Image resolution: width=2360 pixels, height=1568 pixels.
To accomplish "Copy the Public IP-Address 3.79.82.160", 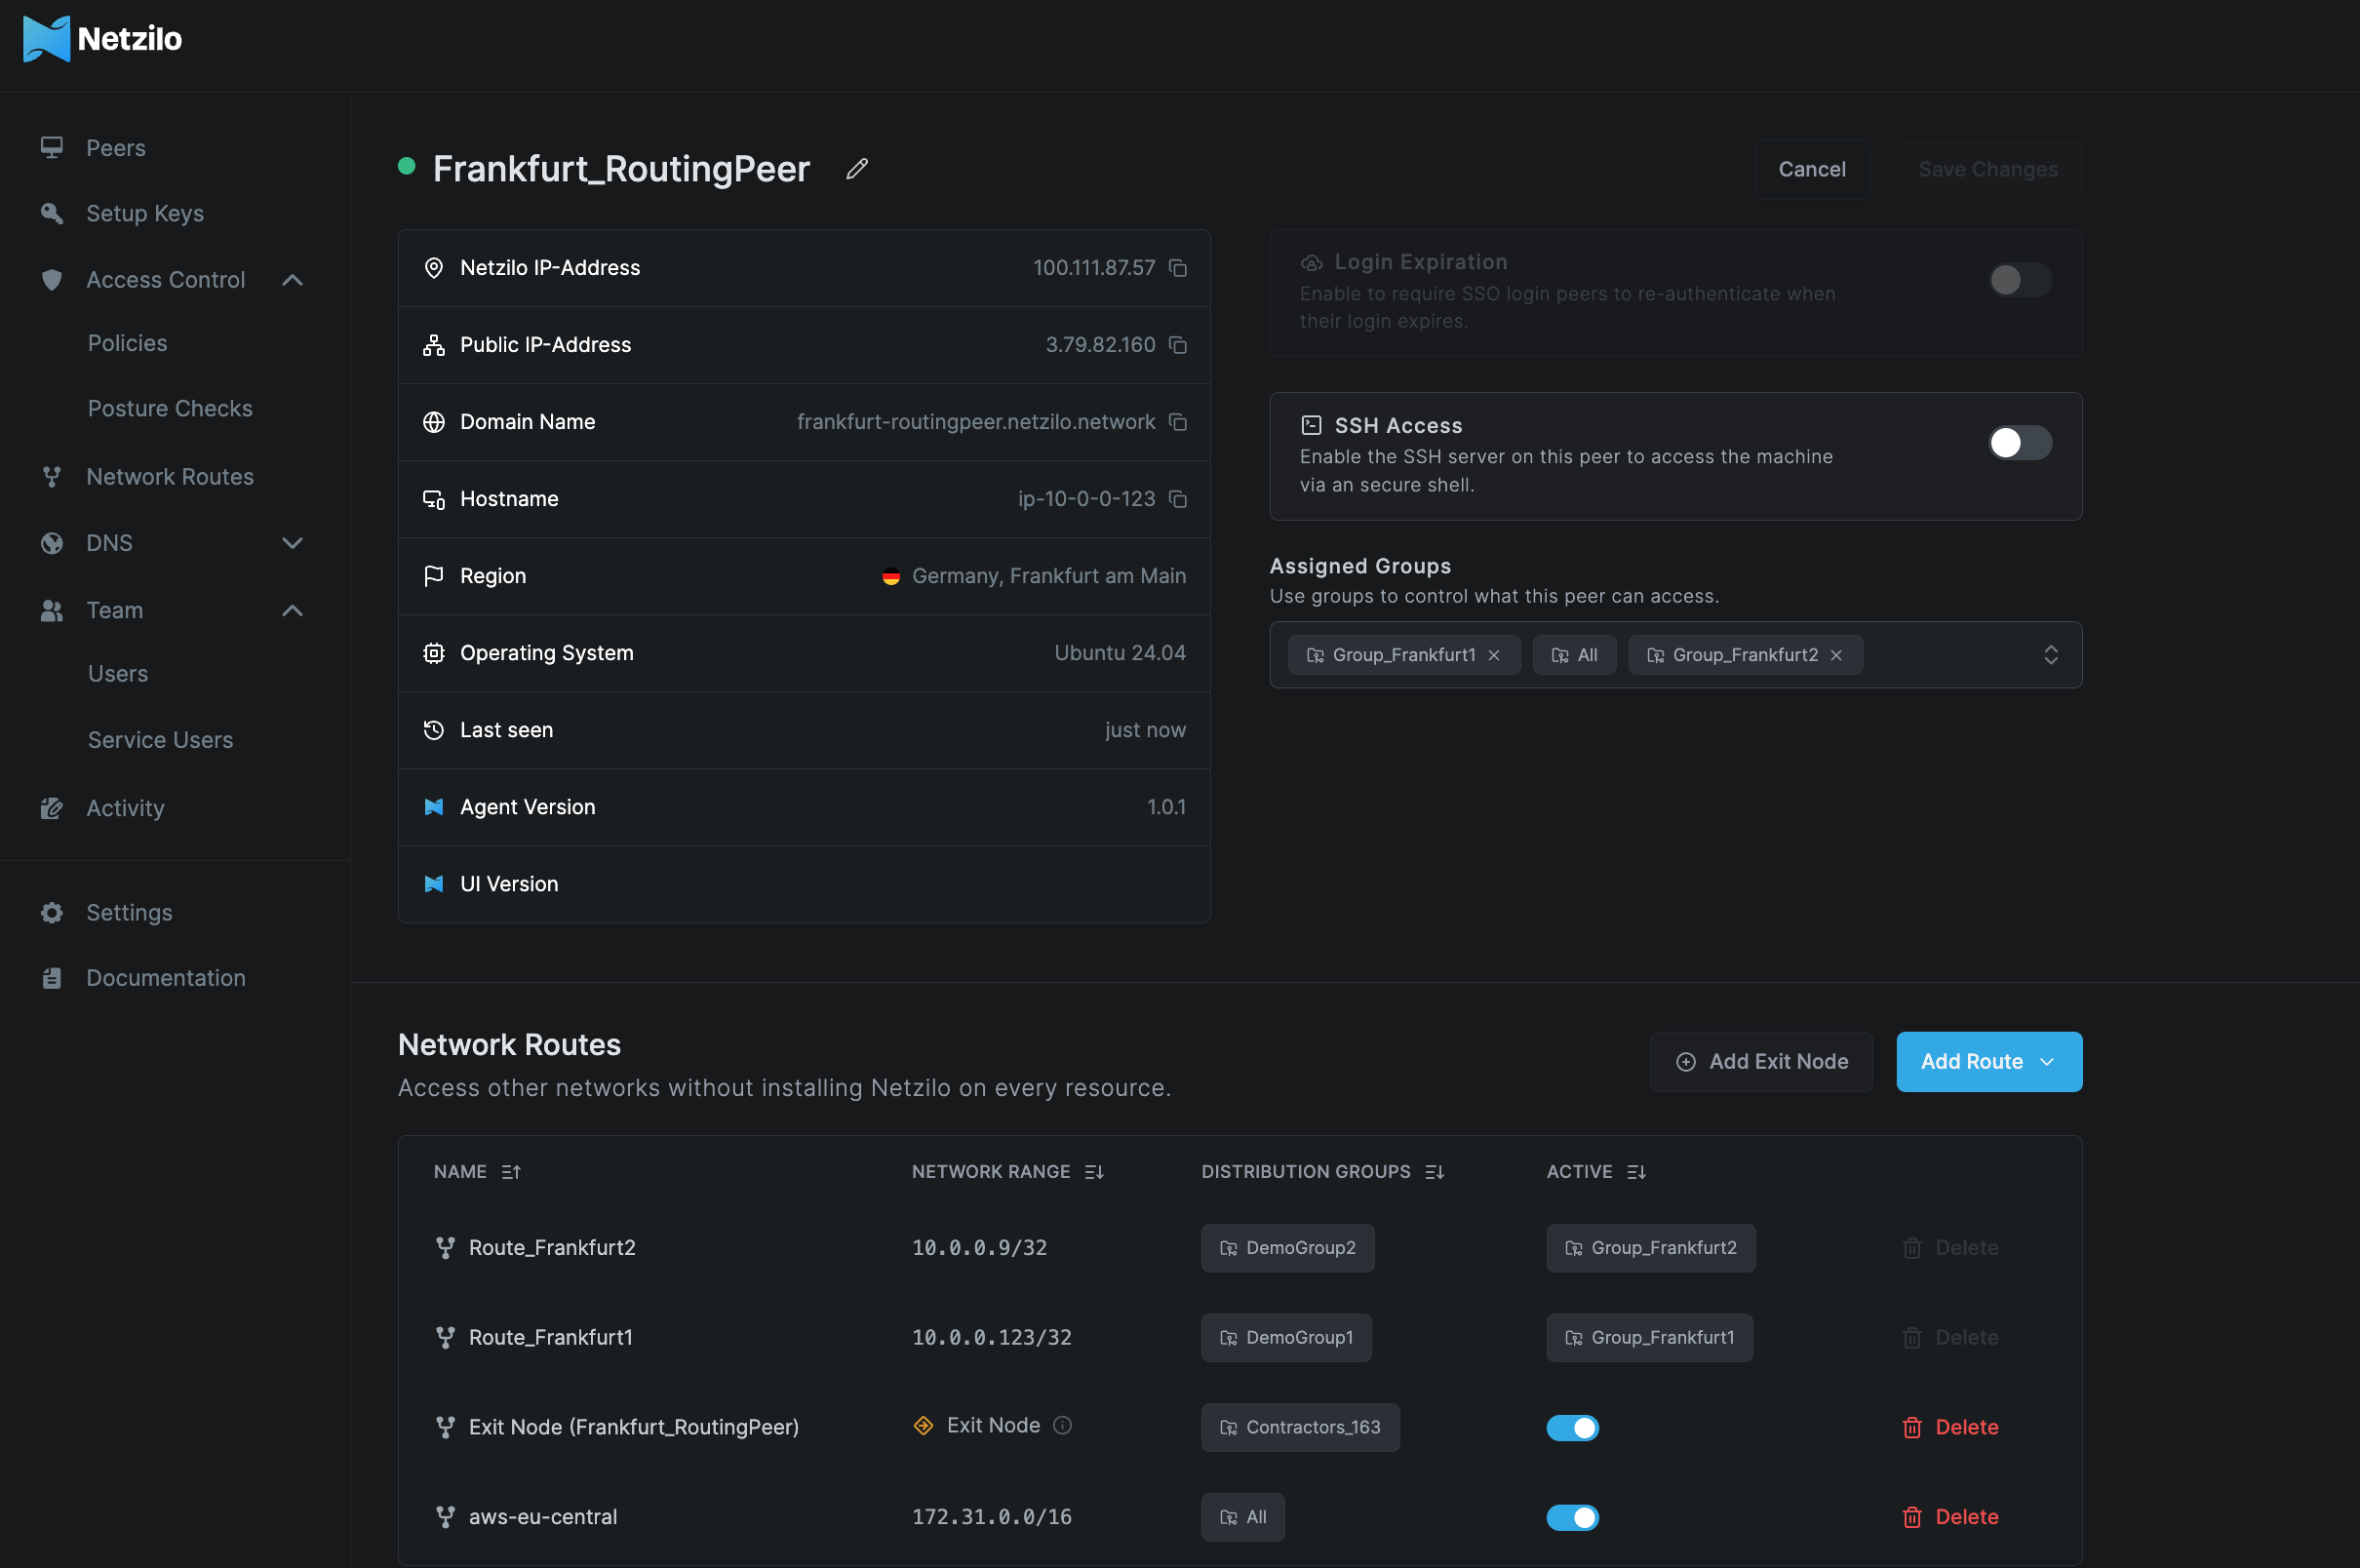I will pos(1178,345).
